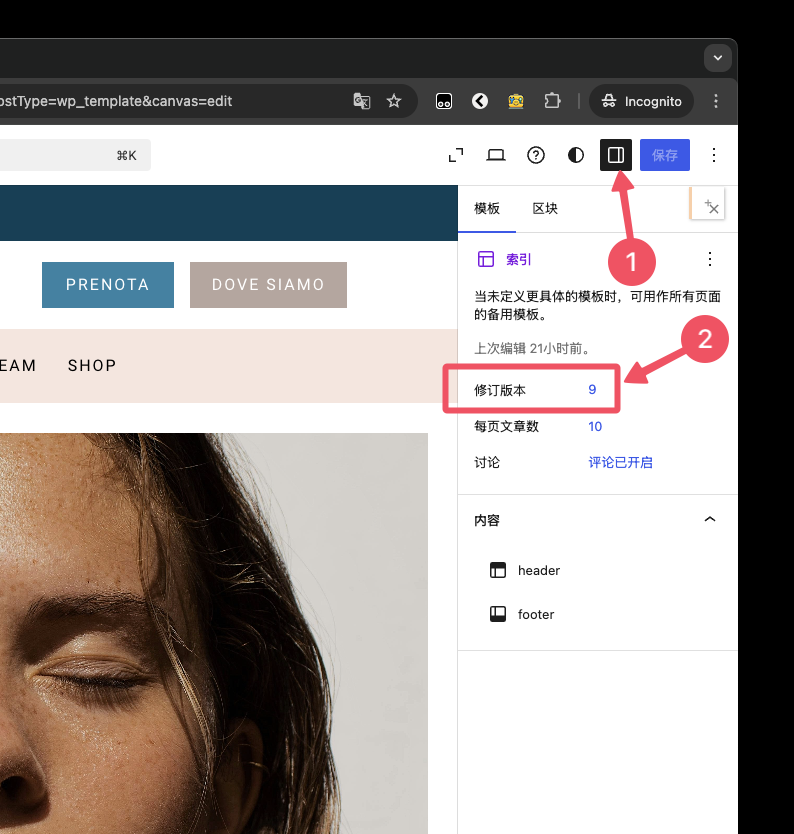Open editor options three-dot menu

click(x=714, y=155)
